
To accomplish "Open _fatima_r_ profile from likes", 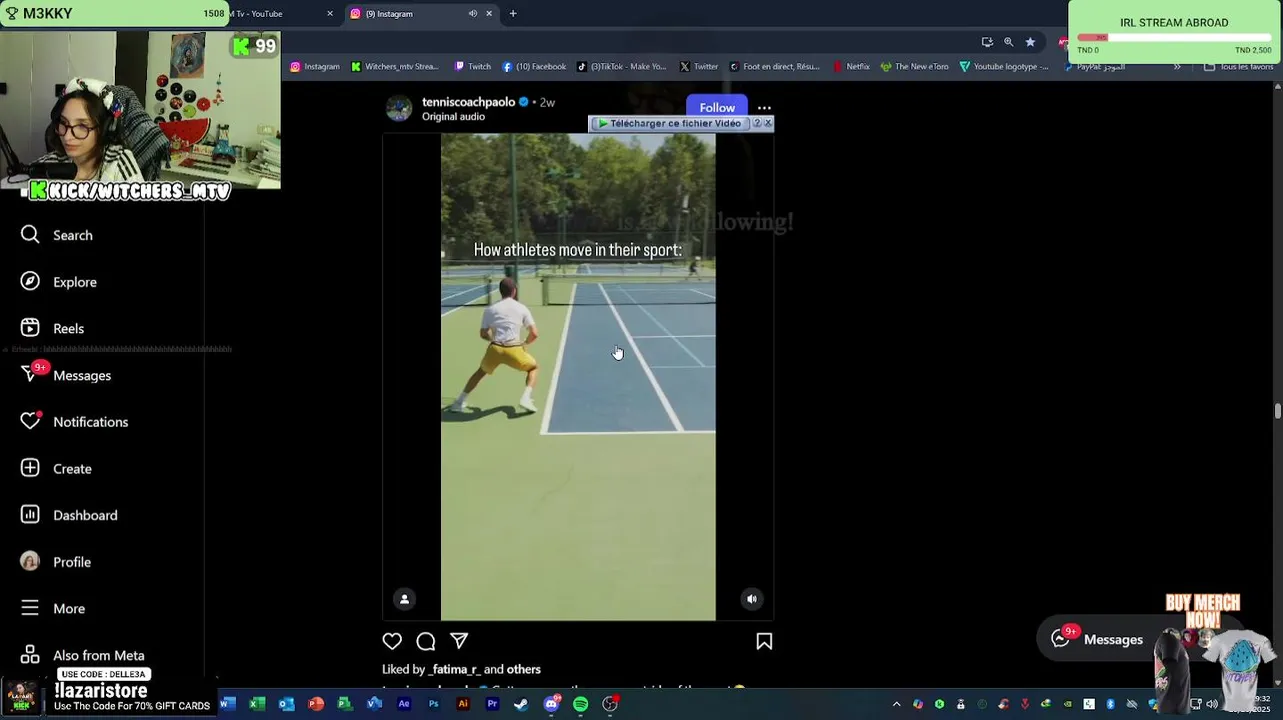I will [454, 669].
